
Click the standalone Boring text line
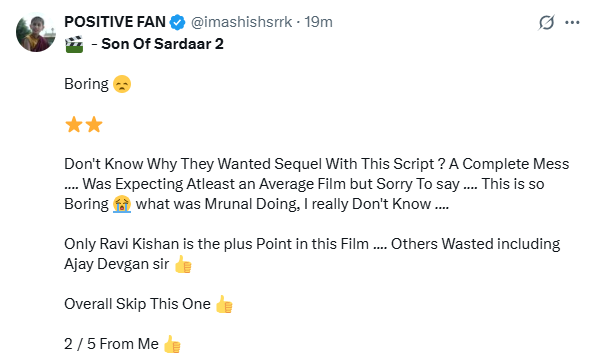tap(86, 84)
